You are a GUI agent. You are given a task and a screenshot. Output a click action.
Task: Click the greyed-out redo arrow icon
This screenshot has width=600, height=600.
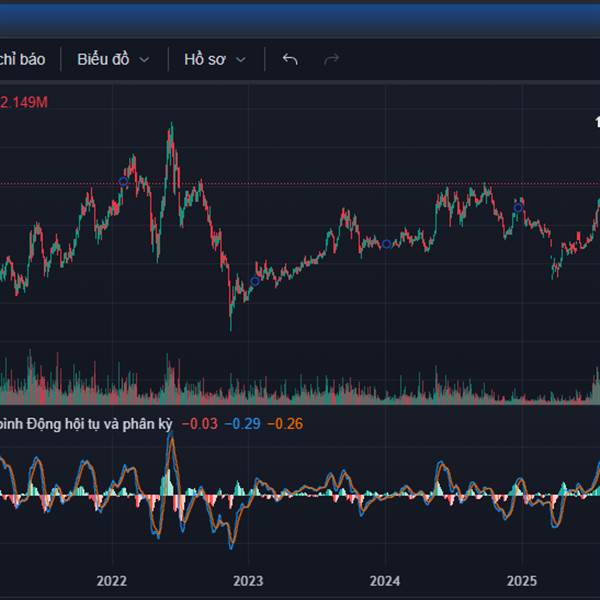pyautogui.click(x=331, y=59)
